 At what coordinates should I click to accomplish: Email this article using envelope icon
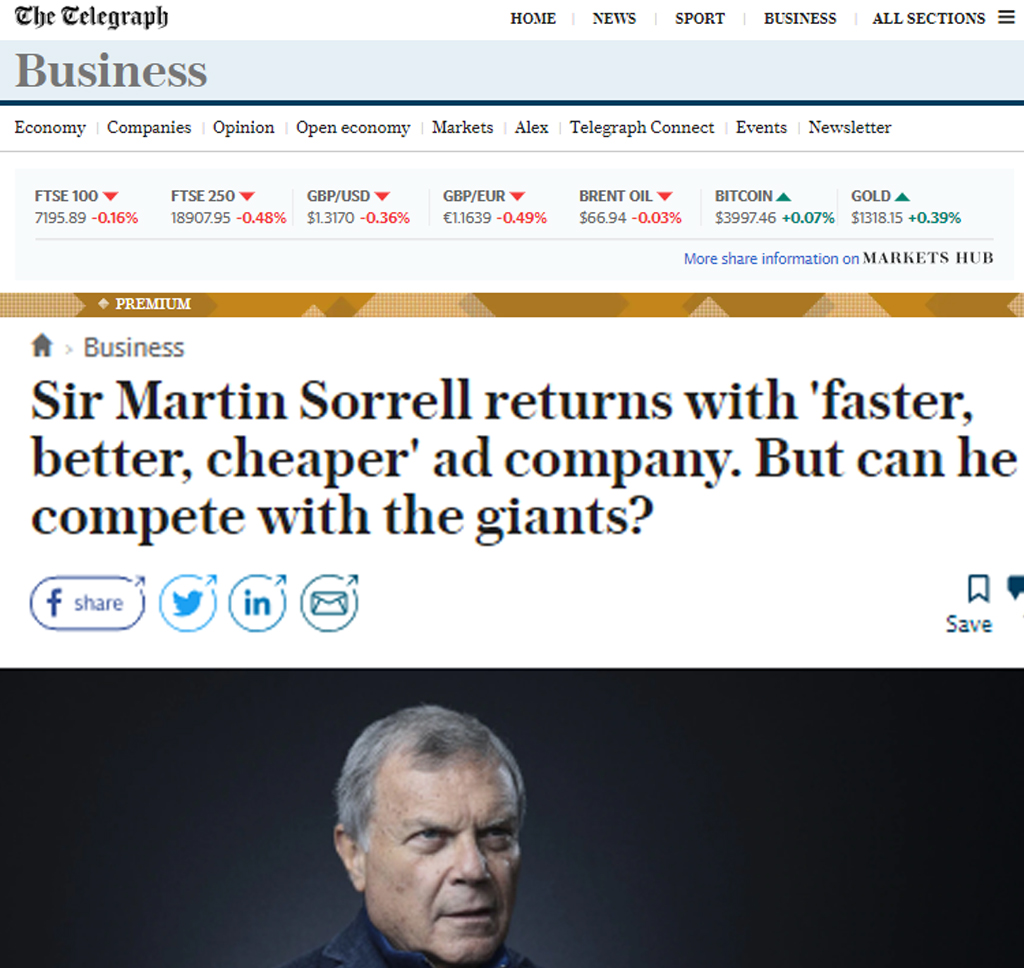point(329,603)
